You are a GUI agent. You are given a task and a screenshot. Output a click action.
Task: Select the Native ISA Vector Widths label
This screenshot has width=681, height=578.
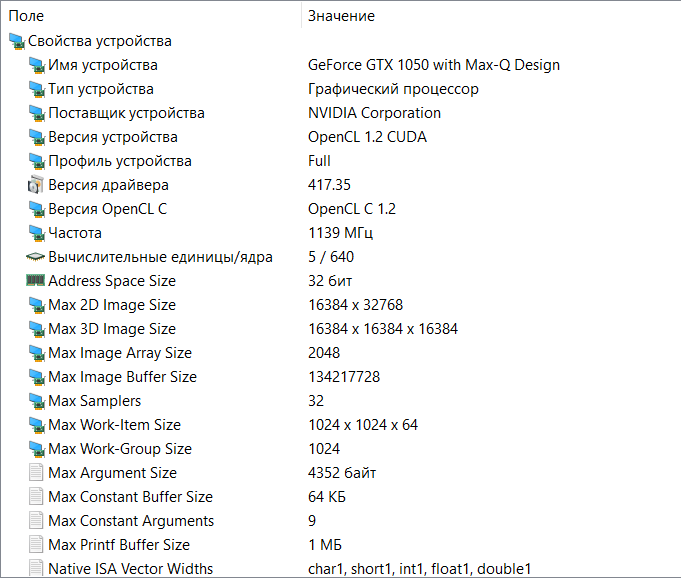click(131, 568)
